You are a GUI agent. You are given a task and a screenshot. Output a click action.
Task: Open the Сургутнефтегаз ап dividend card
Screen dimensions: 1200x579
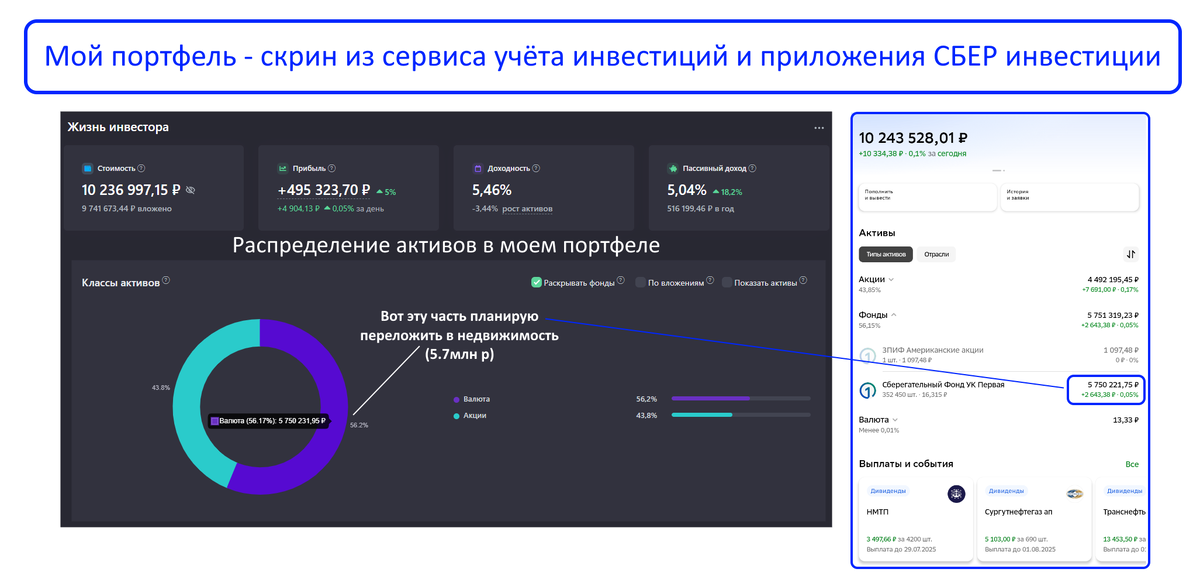click(x=1034, y=520)
